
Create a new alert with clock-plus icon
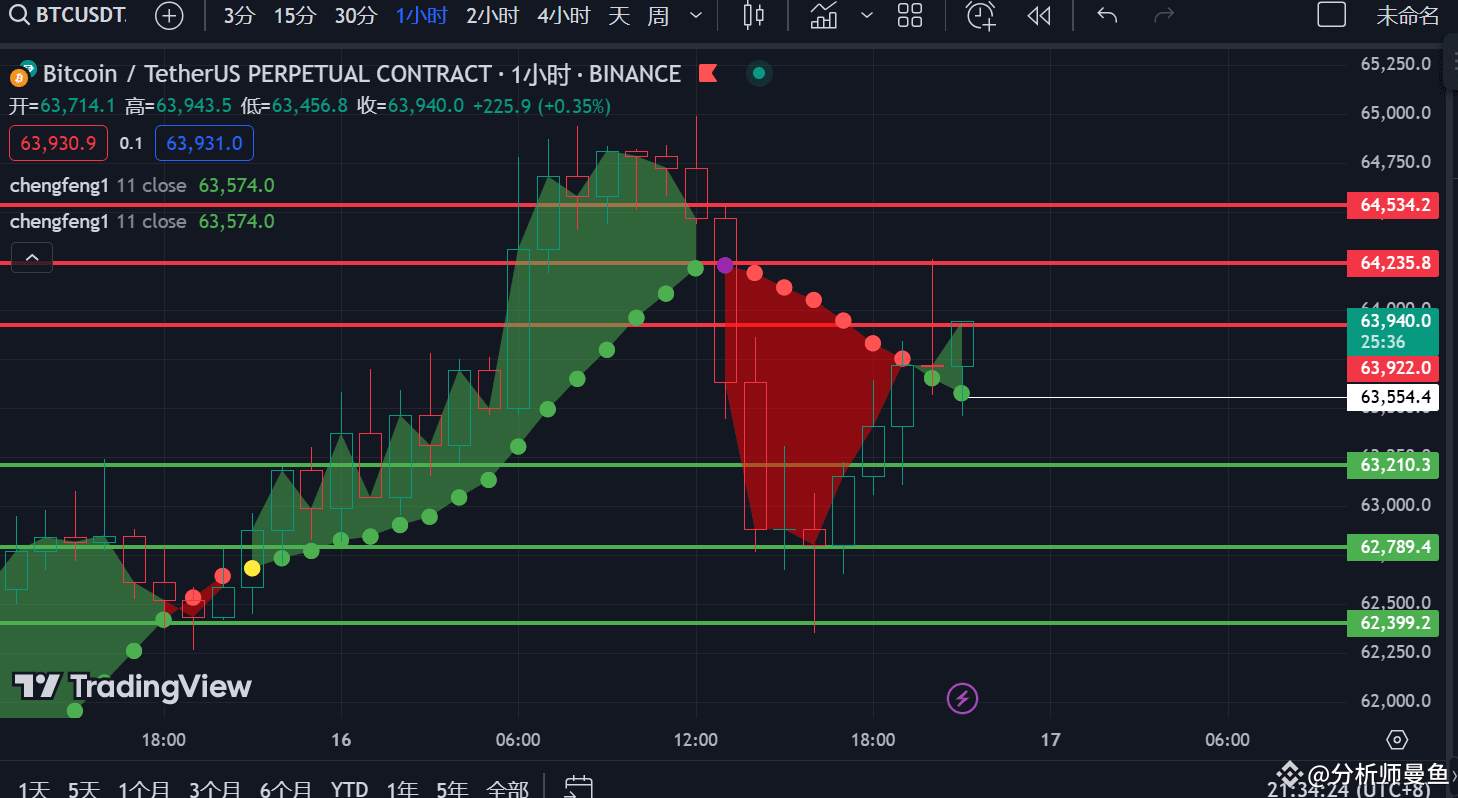point(980,15)
